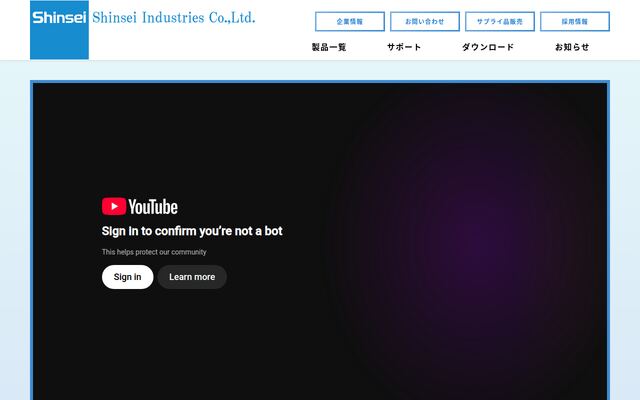
Task: Click "This helps protect our community" text
Action: pos(154,252)
